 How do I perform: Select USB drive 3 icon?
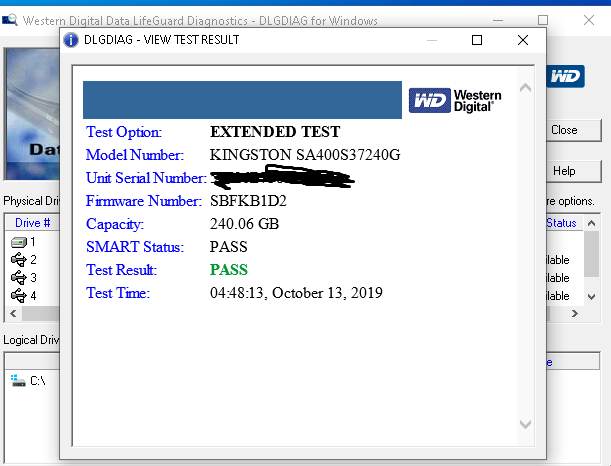(18, 278)
